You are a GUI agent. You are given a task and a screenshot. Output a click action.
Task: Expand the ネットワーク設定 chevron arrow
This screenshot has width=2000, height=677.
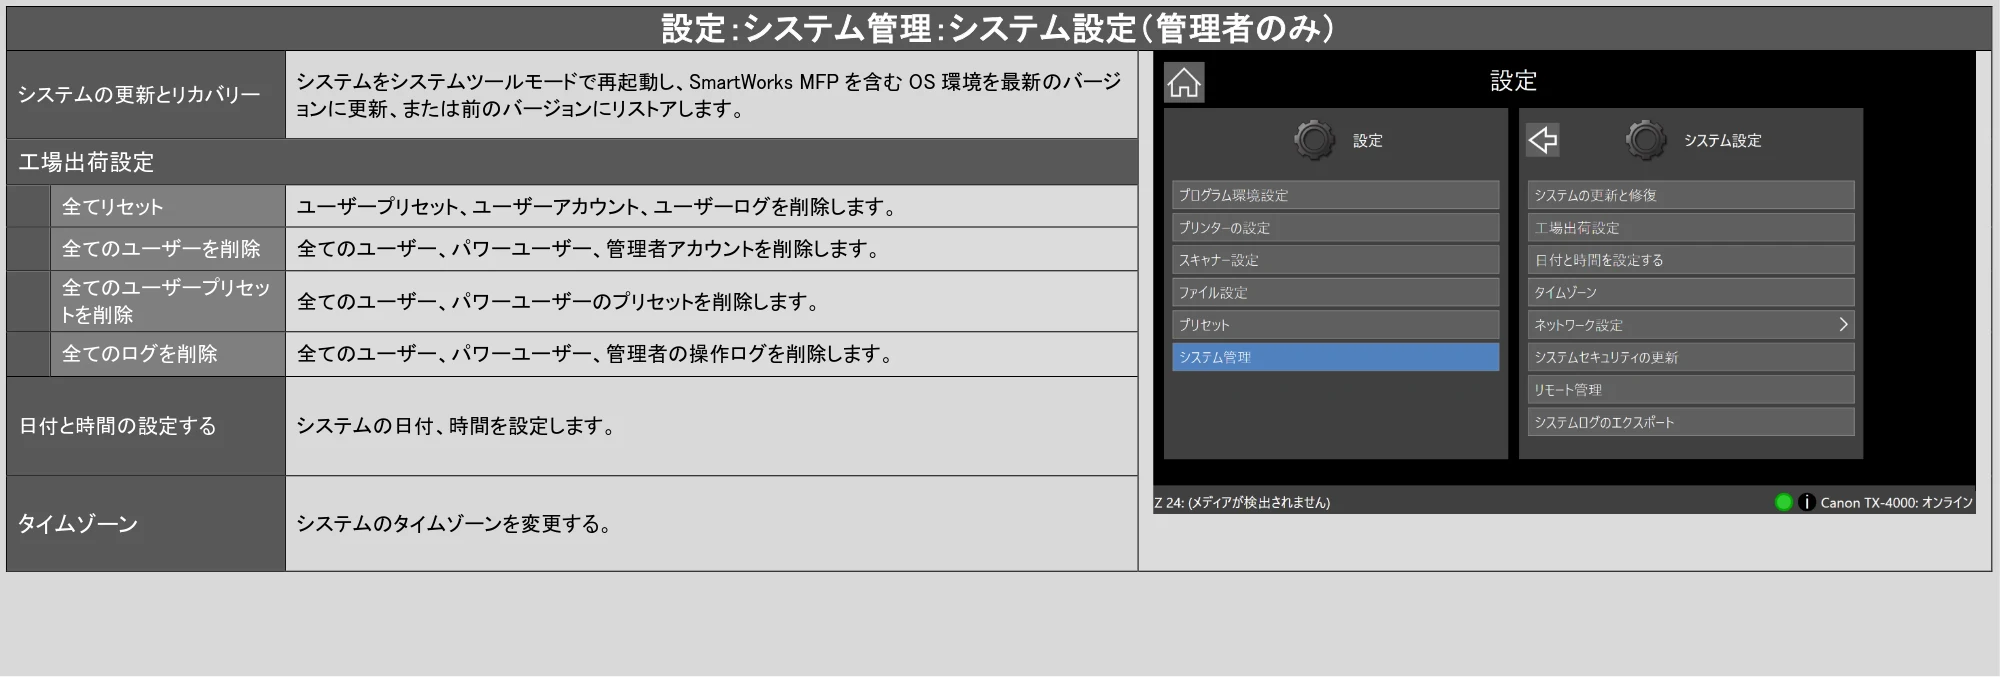click(x=1843, y=325)
